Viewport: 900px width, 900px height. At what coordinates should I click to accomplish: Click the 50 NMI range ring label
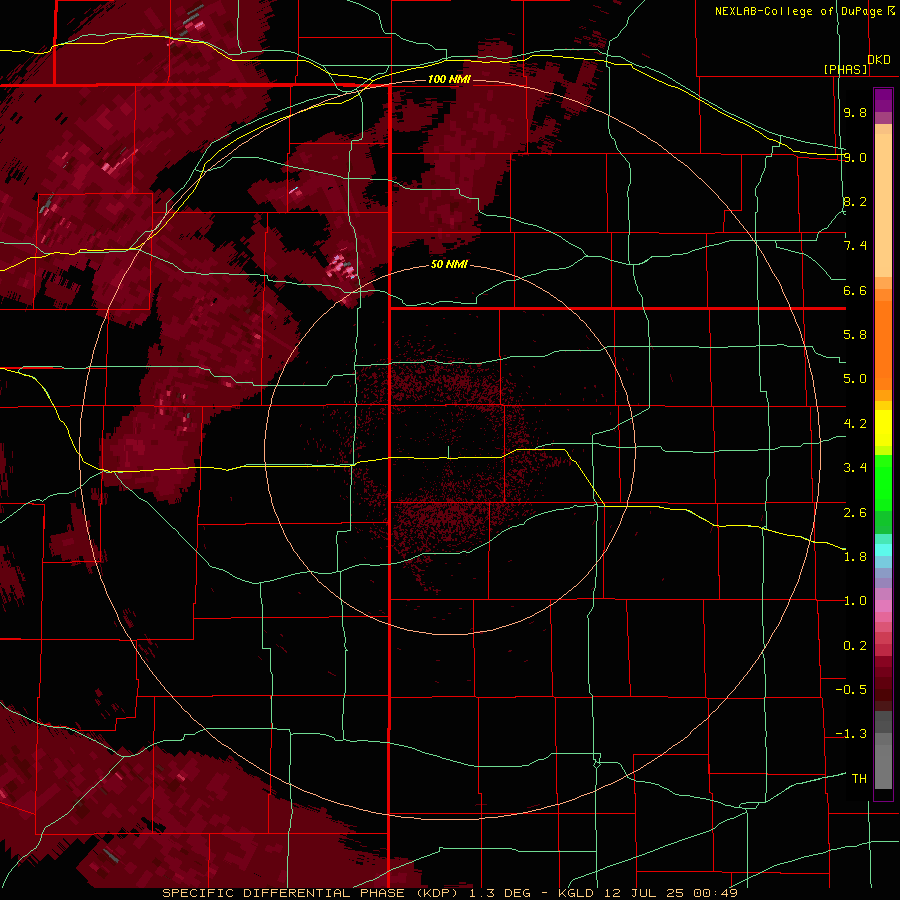[x=449, y=265]
